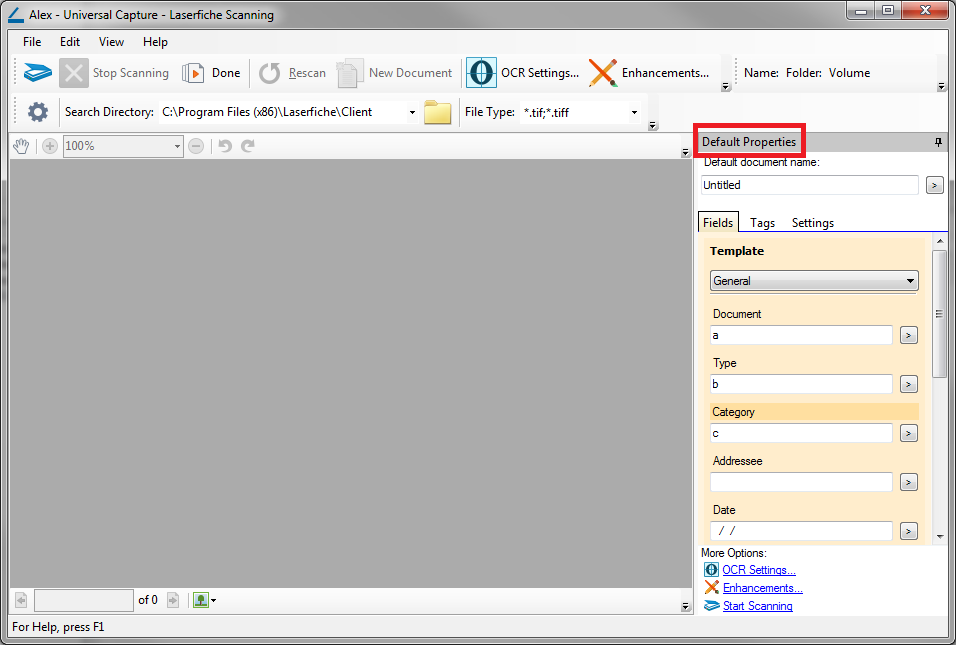Open the Help menu
Image resolution: width=956 pixels, height=645 pixels.
[155, 42]
